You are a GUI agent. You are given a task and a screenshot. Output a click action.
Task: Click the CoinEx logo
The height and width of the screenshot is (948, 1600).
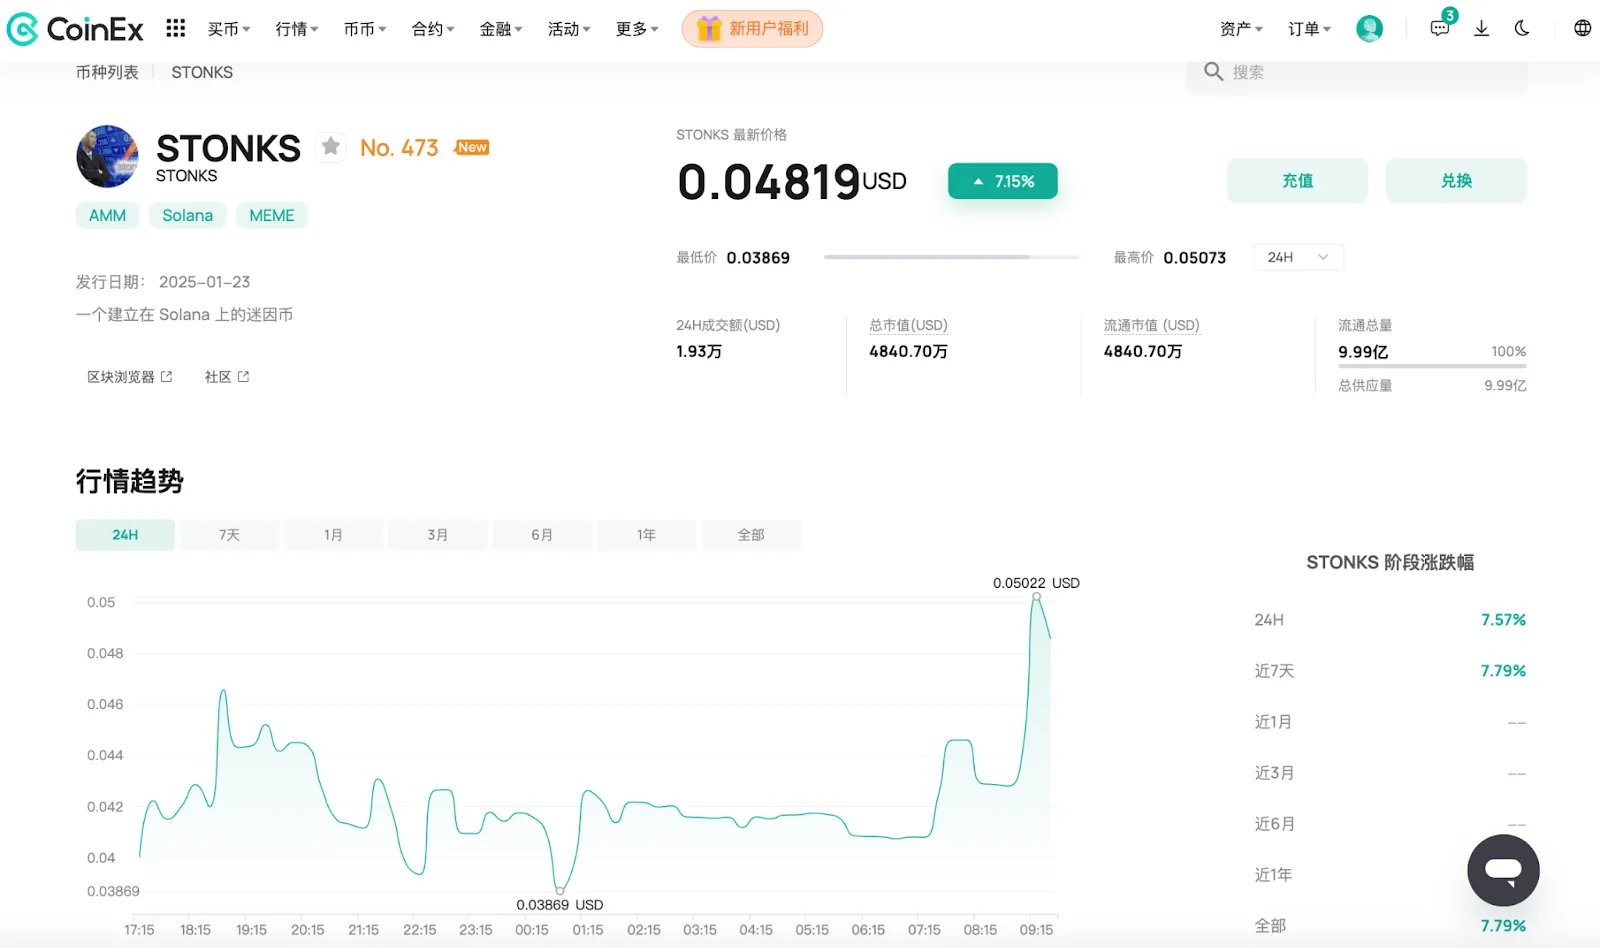tap(75, 29)
